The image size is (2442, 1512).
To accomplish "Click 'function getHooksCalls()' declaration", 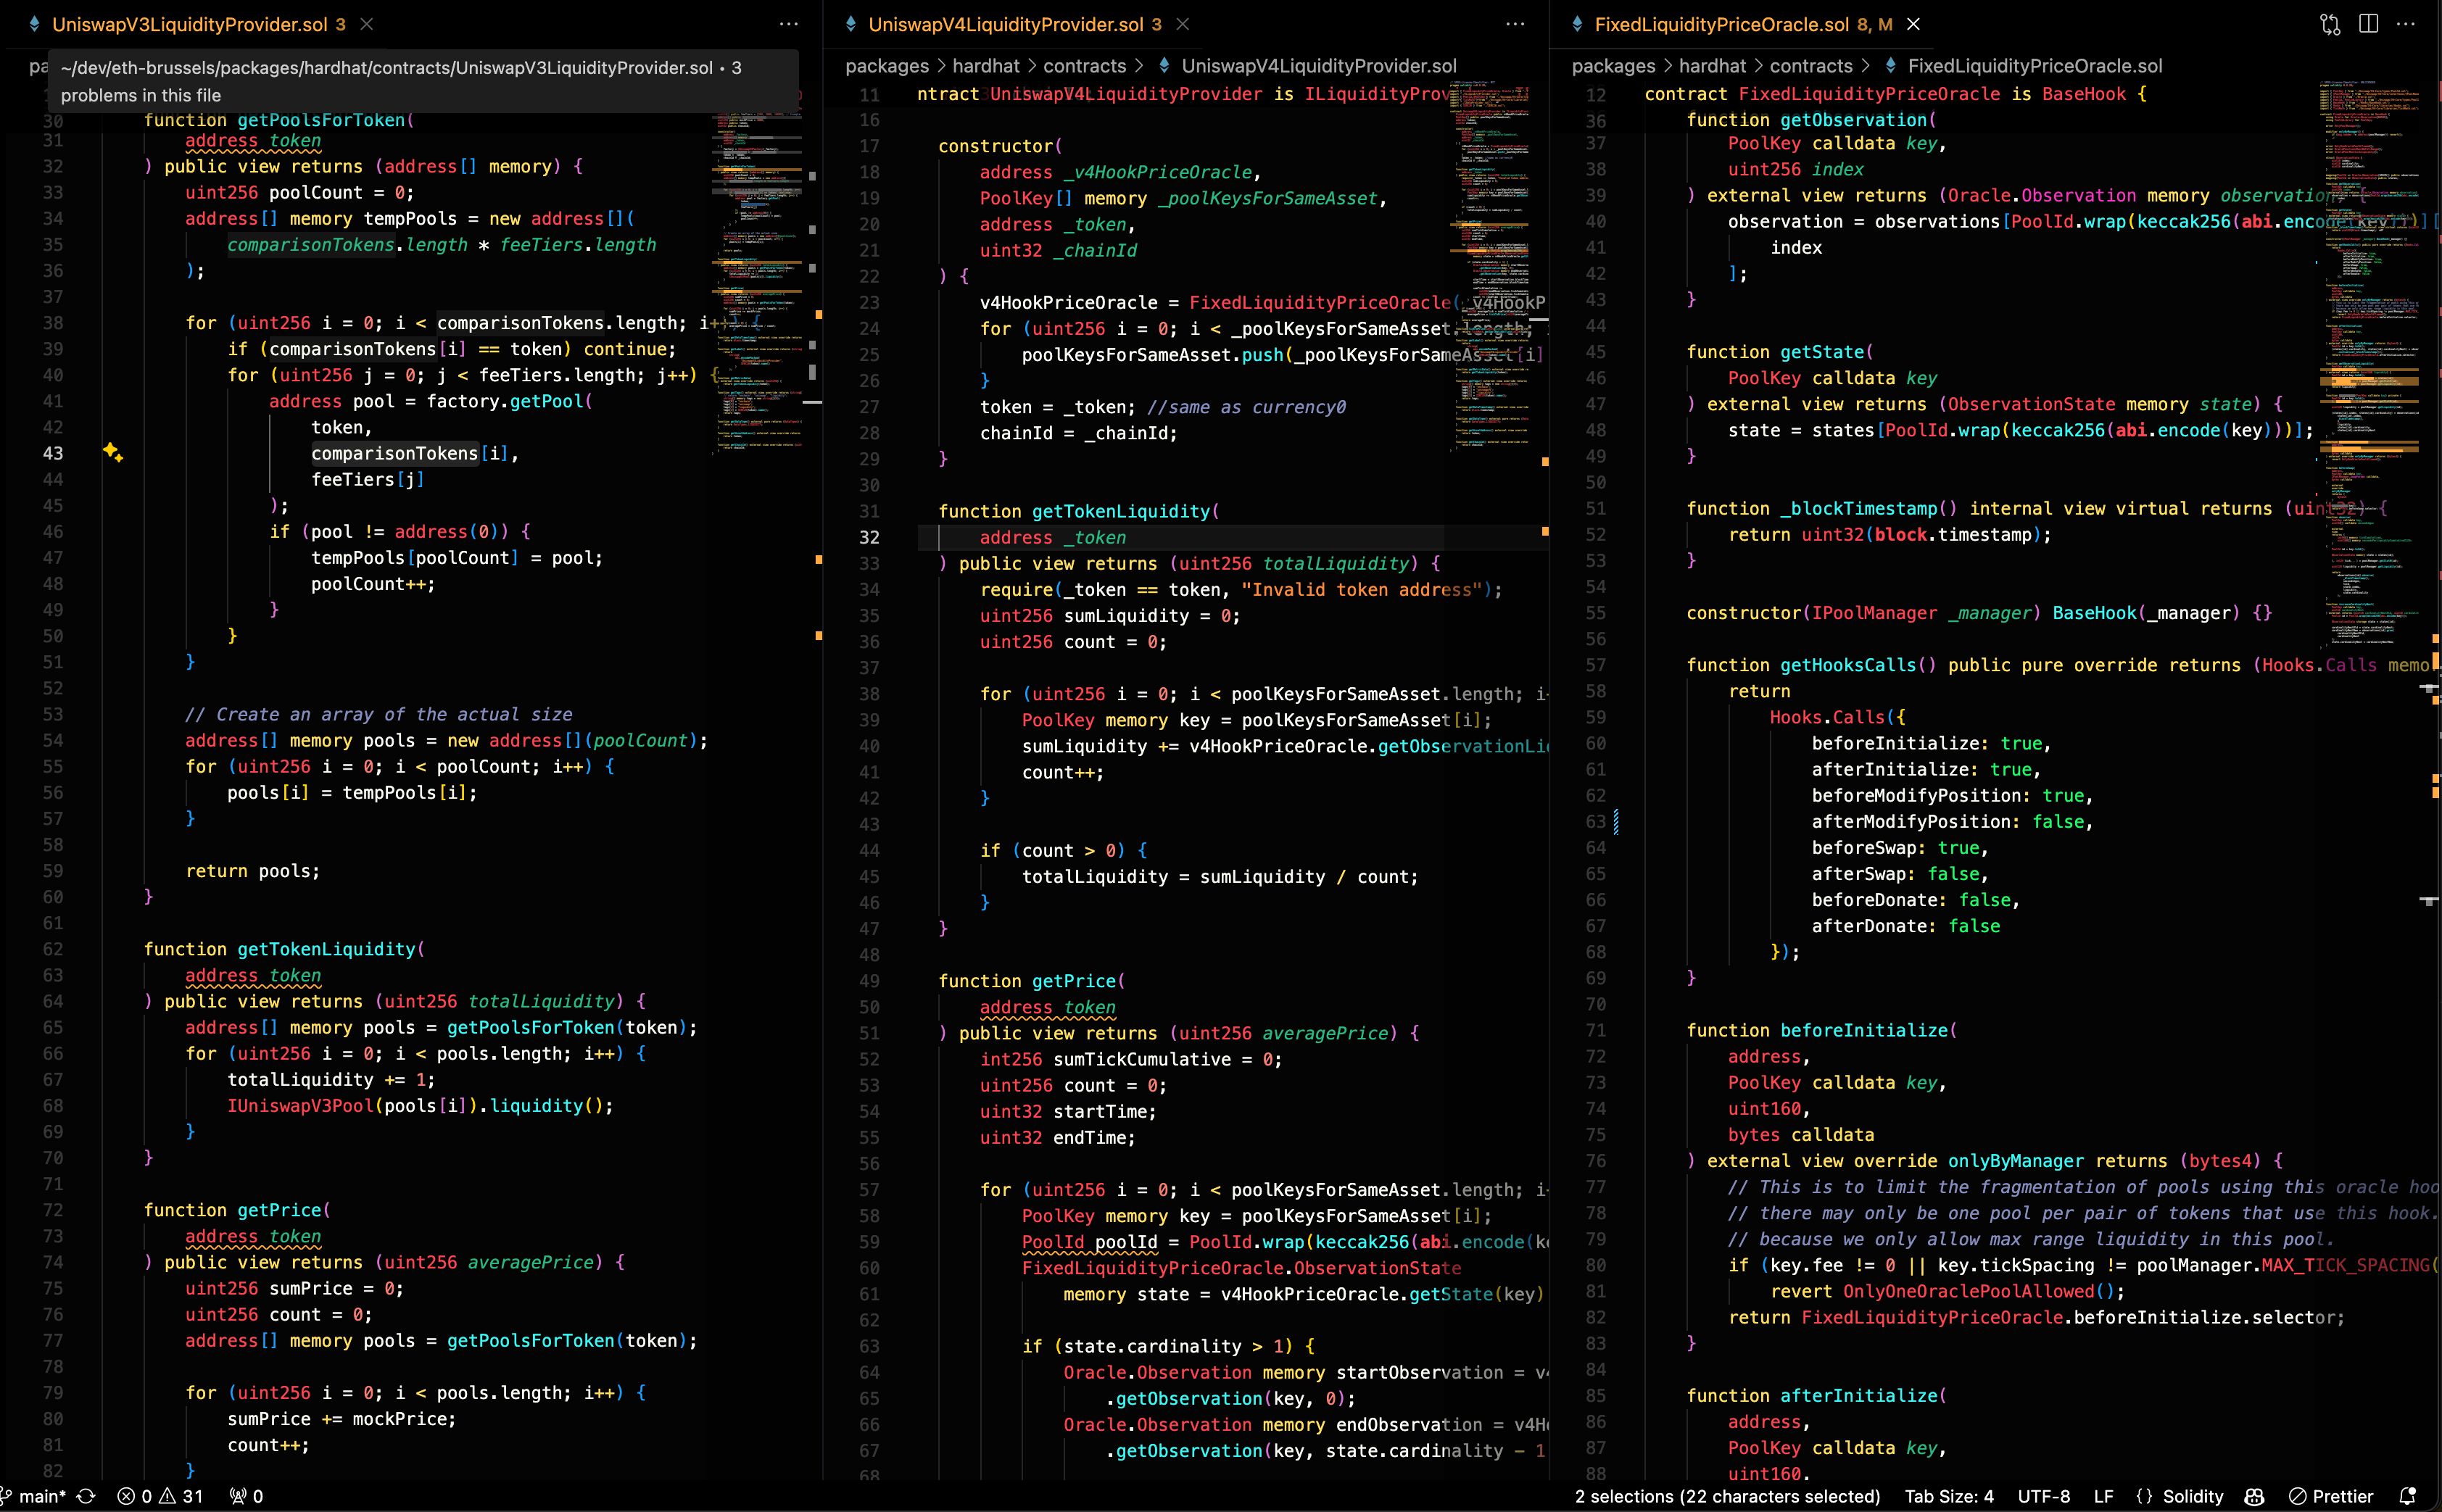I will click(1811, 665).
